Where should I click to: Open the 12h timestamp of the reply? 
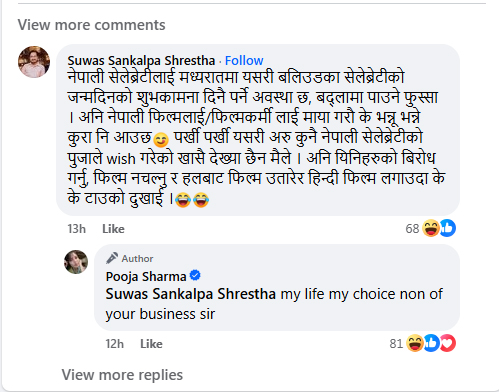tap(115, 344)
